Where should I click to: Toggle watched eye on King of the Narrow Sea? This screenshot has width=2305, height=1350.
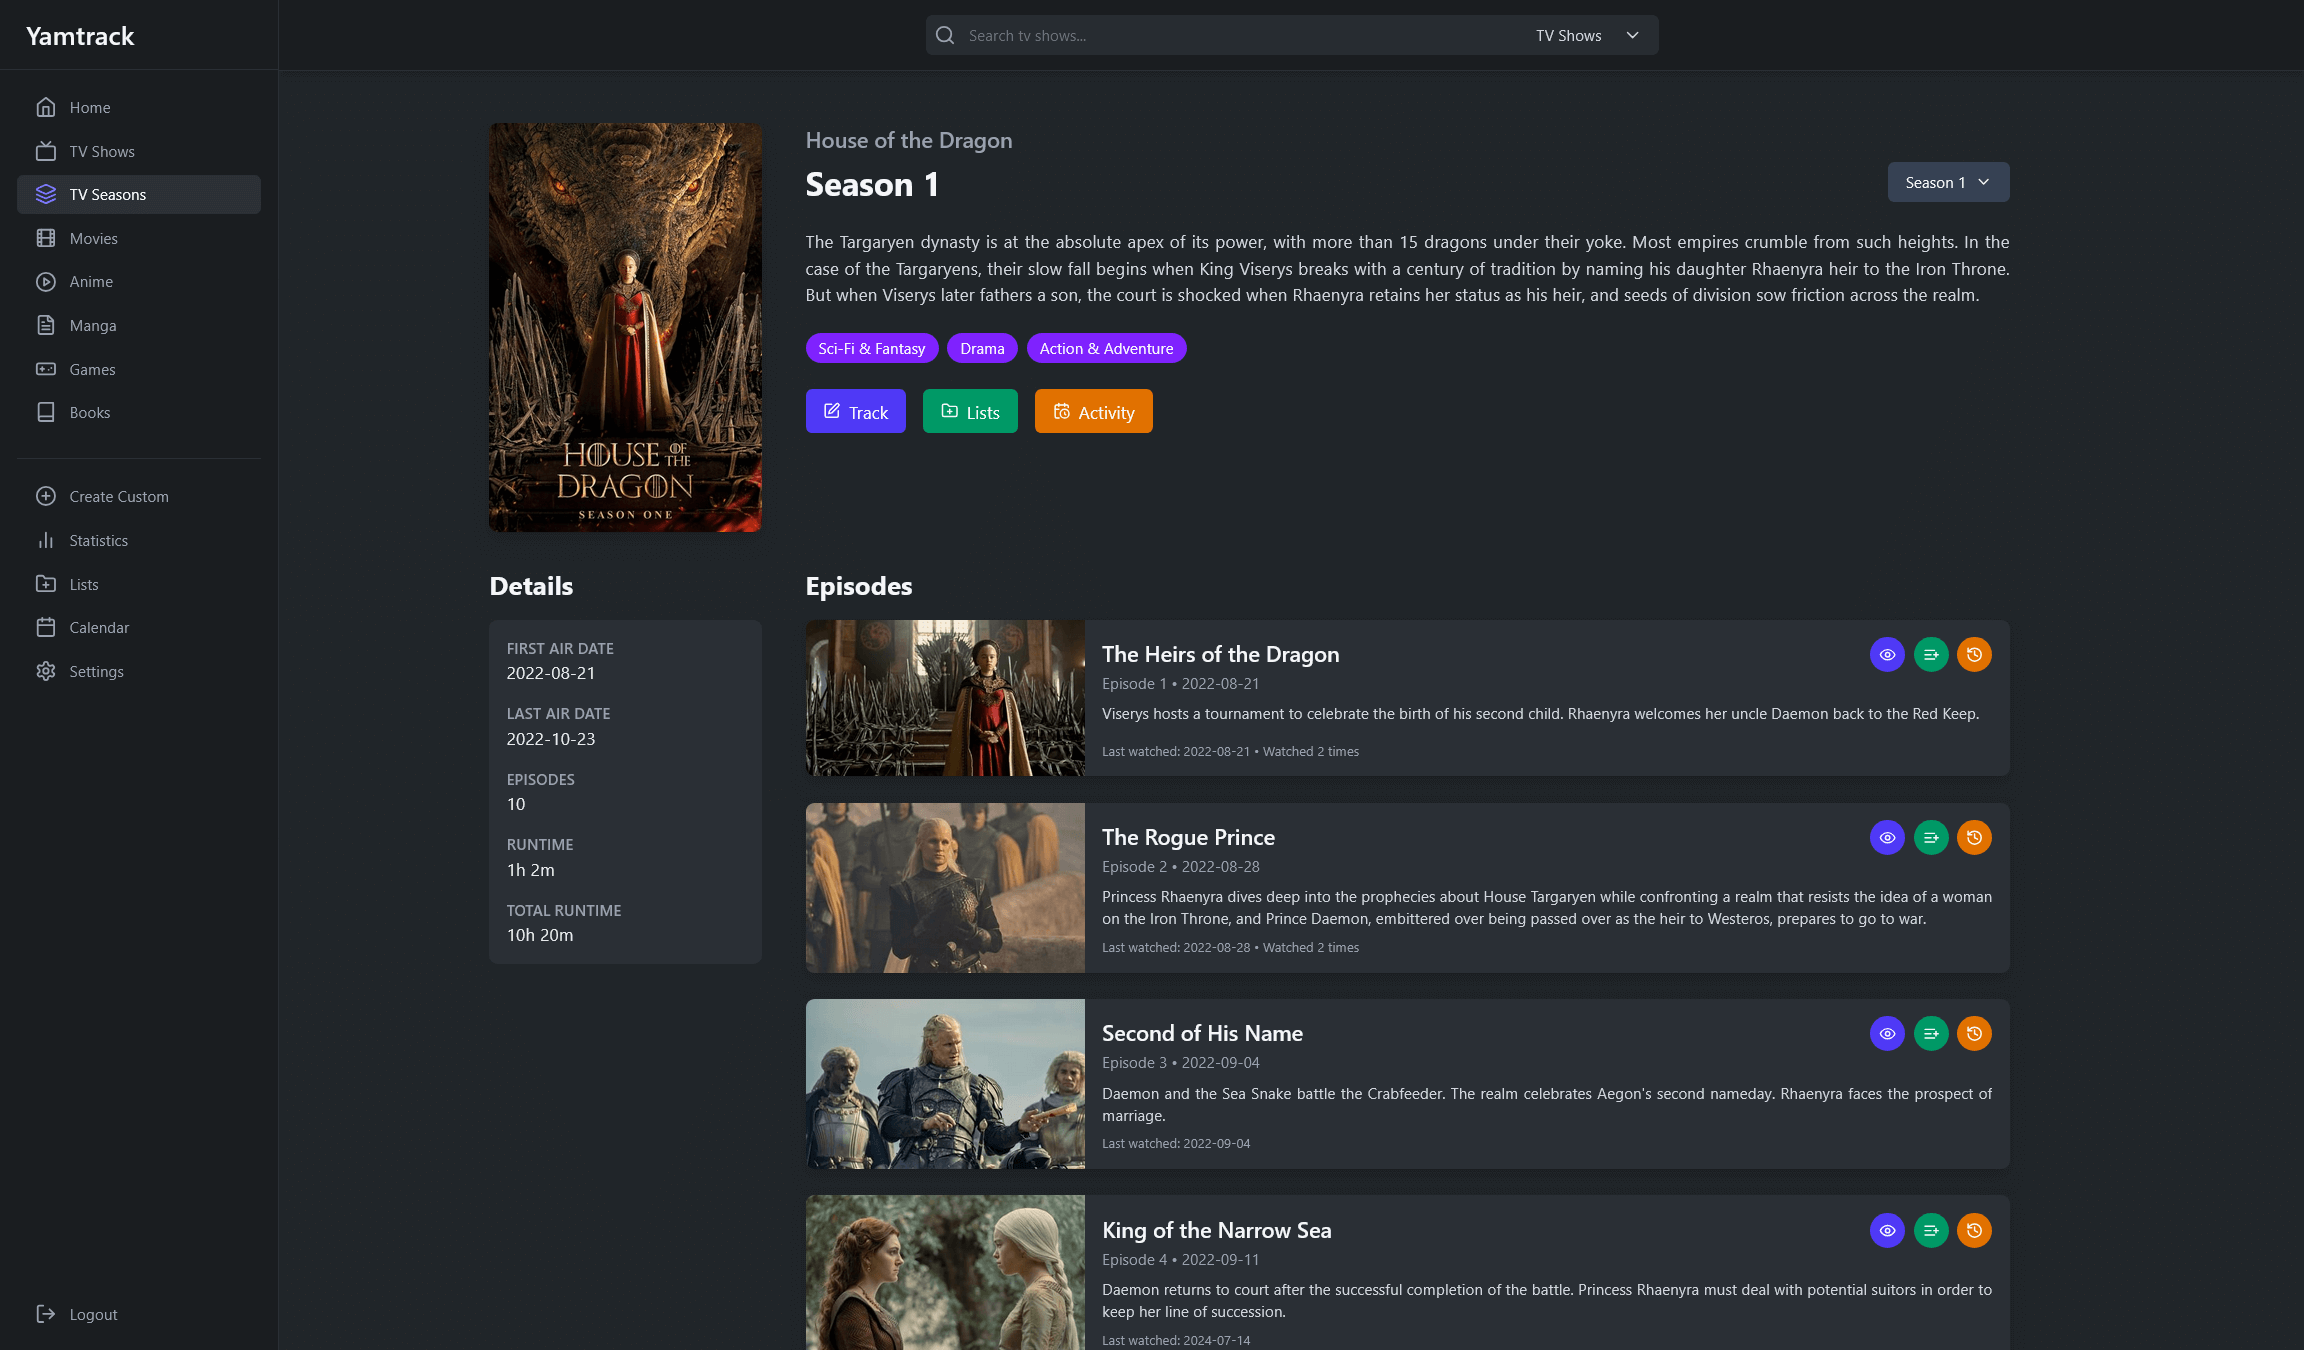click(x=1887, y=1231)
